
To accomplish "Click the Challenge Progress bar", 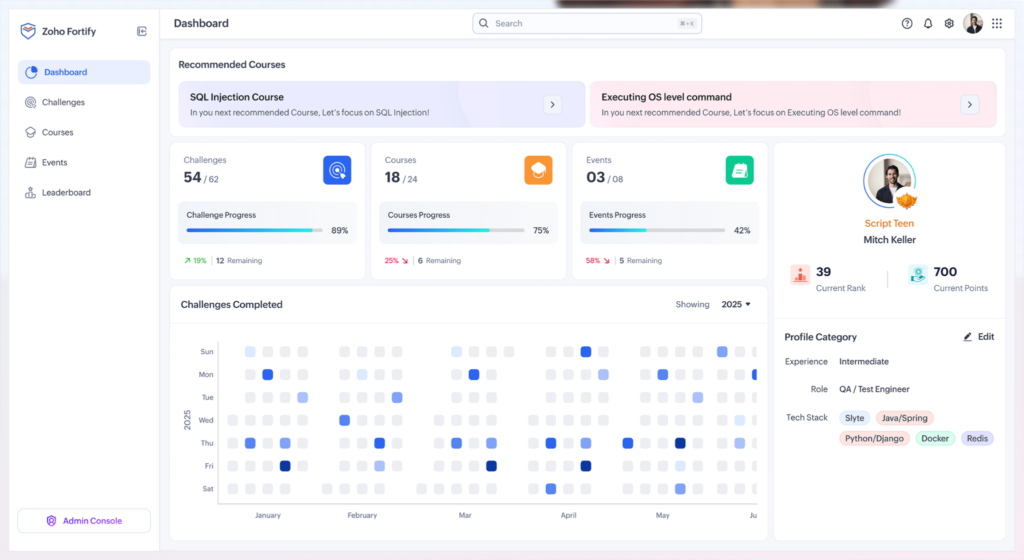I will (x=255, y=230).
